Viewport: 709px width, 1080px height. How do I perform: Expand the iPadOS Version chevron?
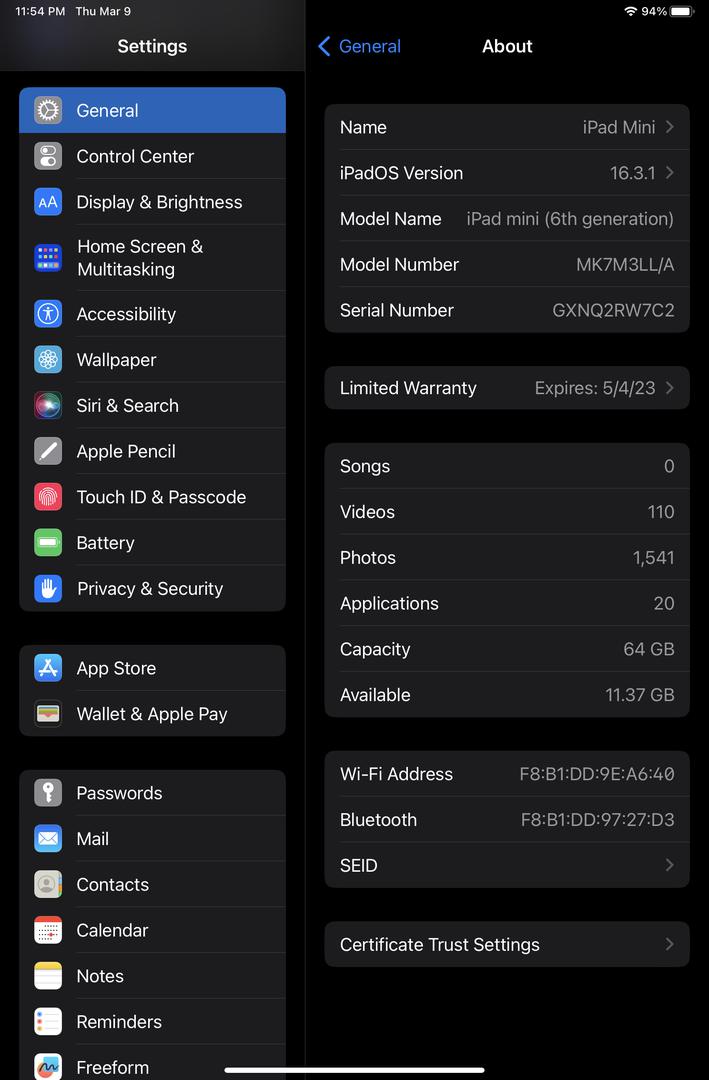(669, 173)
